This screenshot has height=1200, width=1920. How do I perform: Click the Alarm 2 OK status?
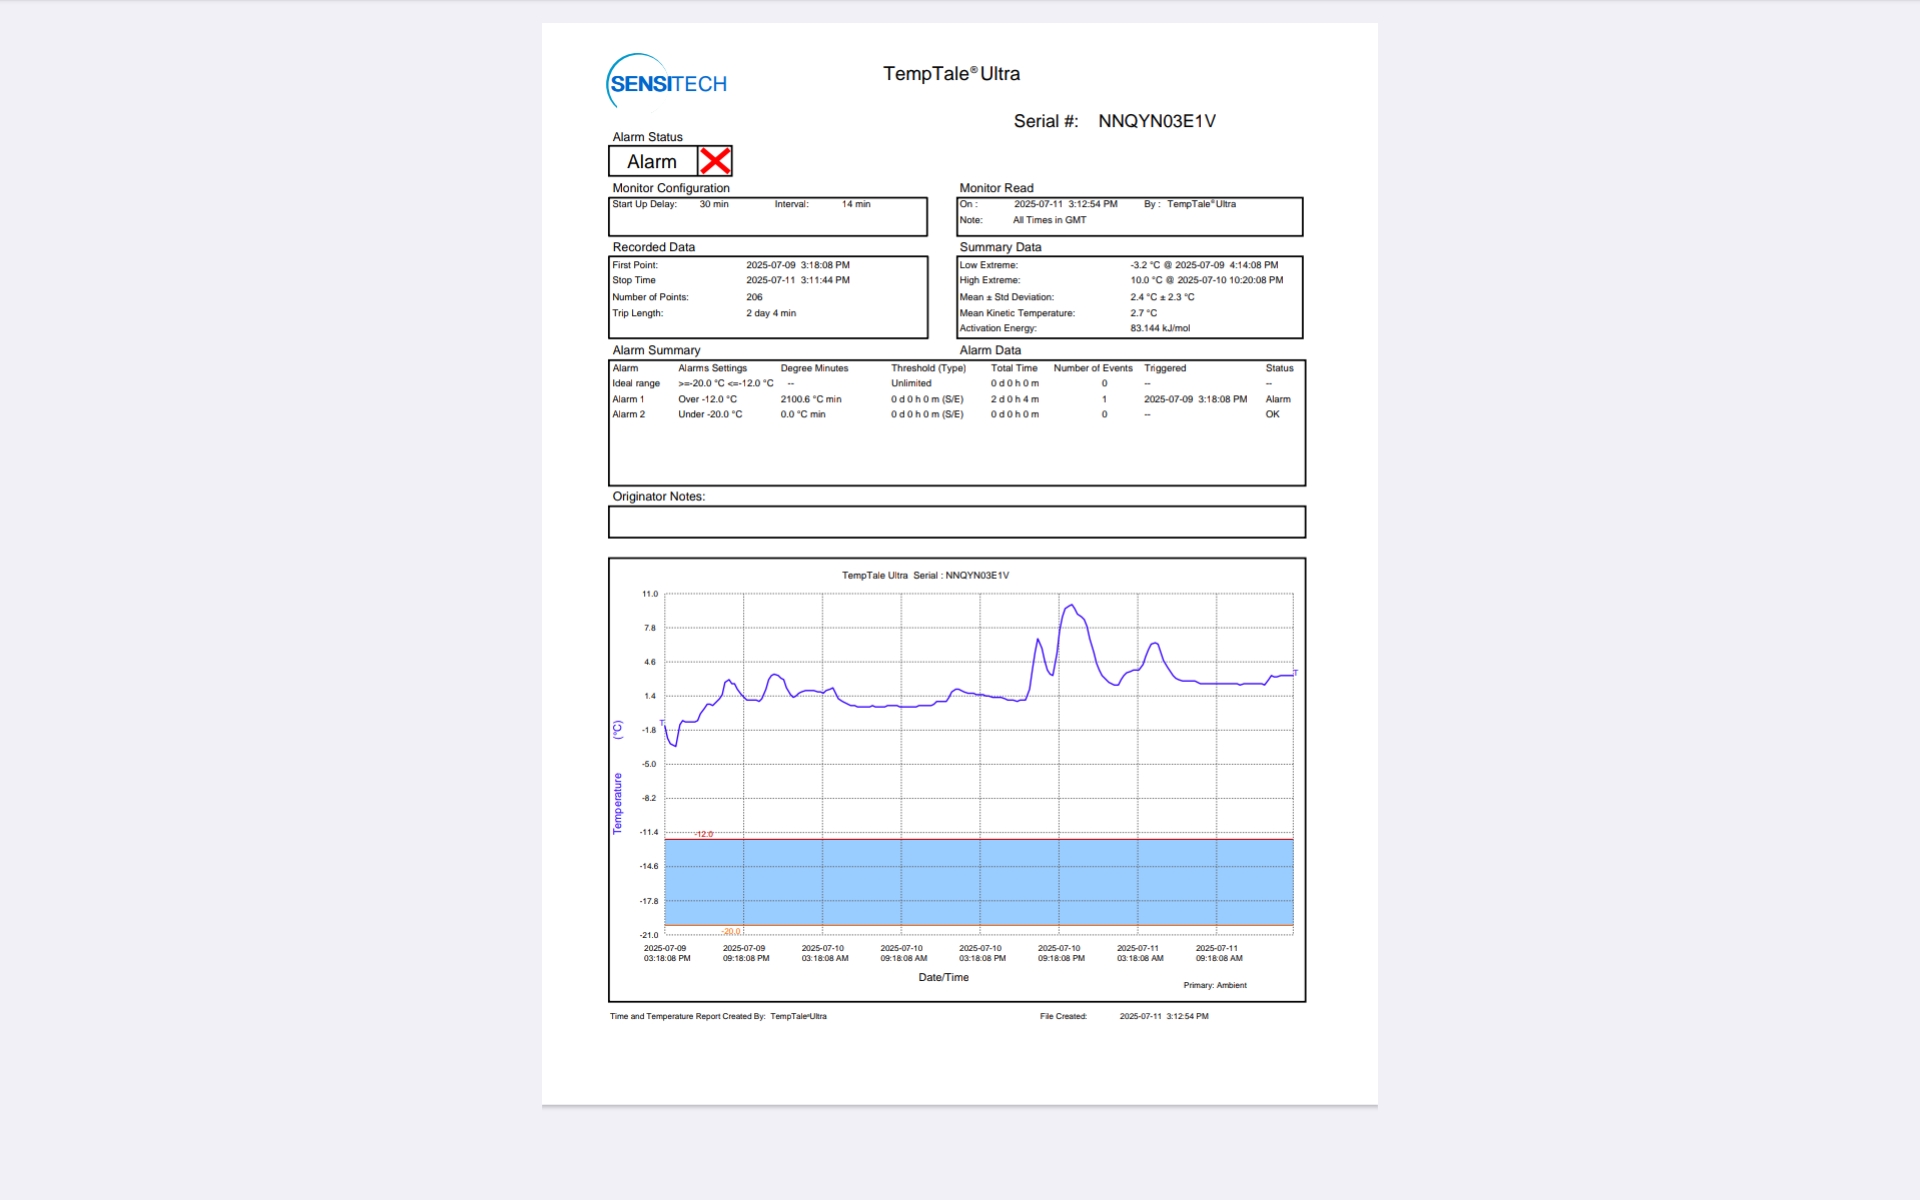click(1272, 414)
